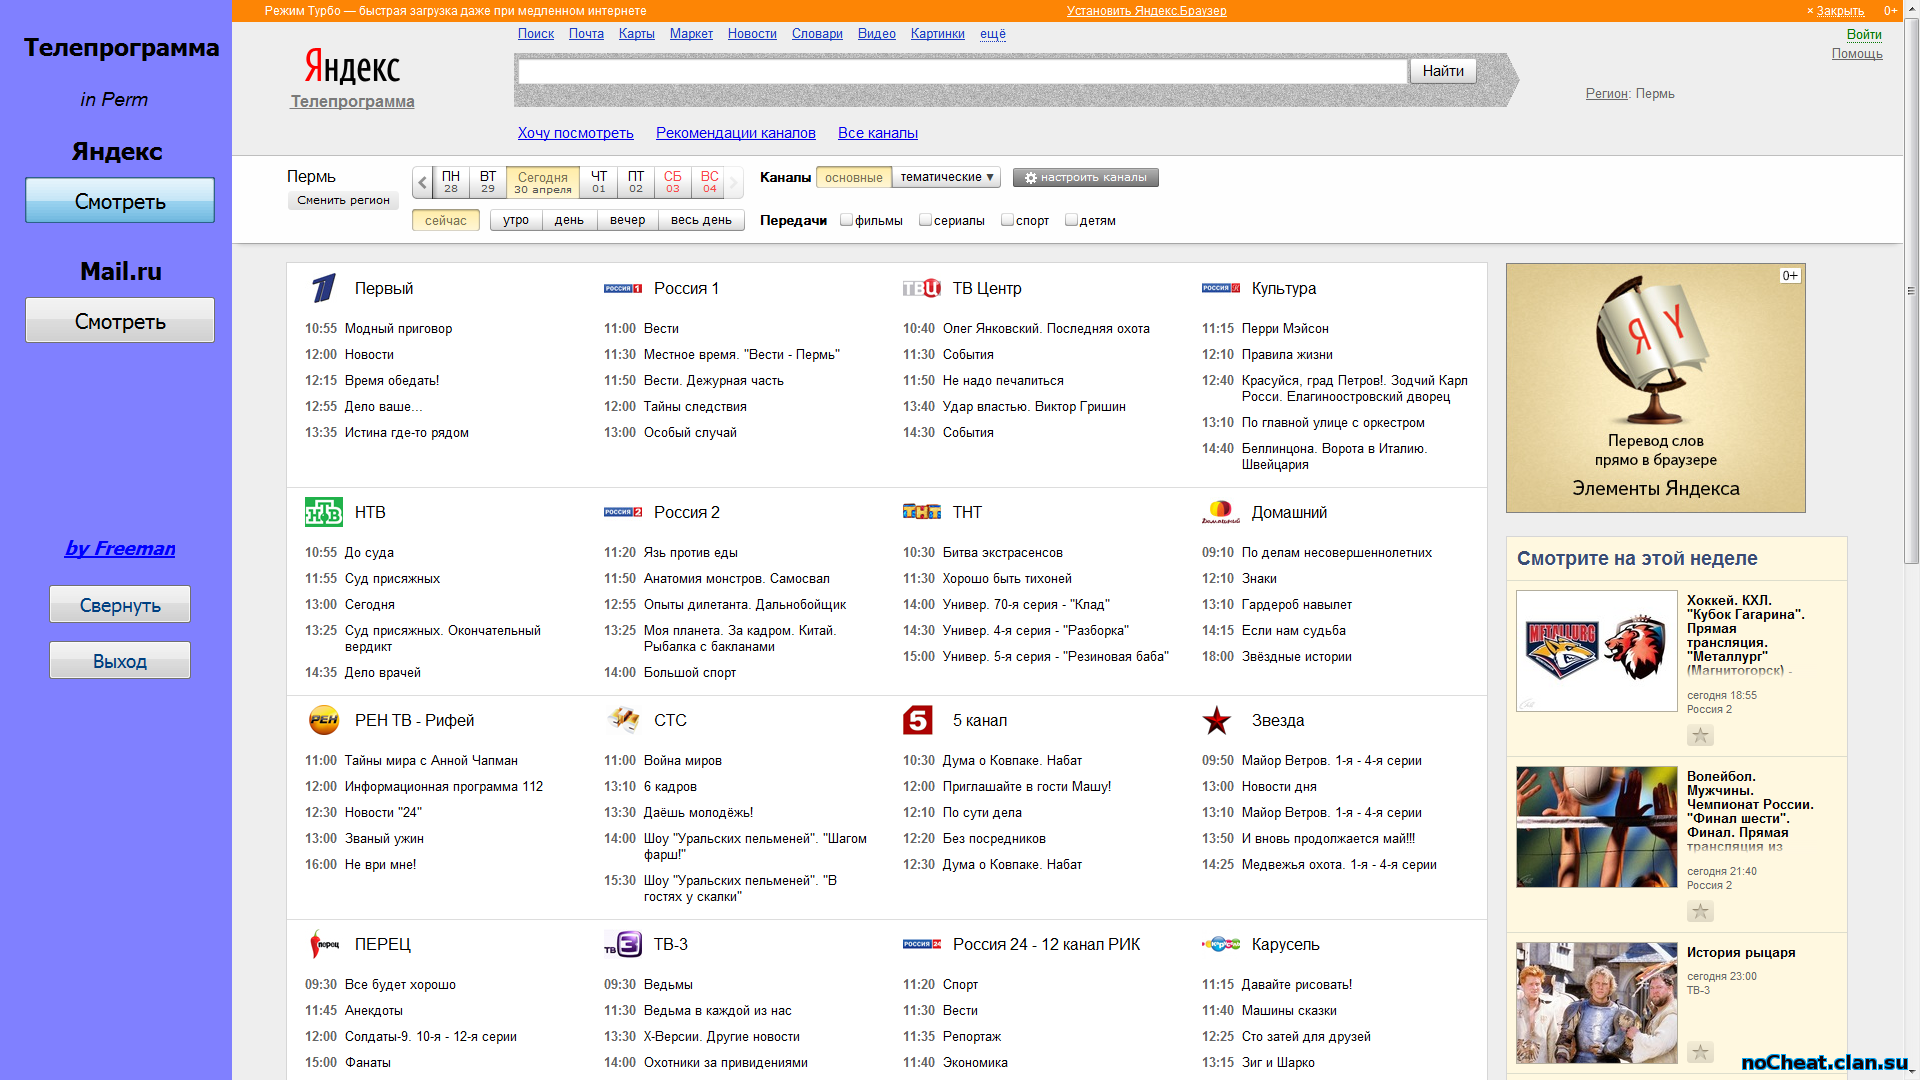
Task: Click the ТВ-3 channel logo
Action: 622,944
